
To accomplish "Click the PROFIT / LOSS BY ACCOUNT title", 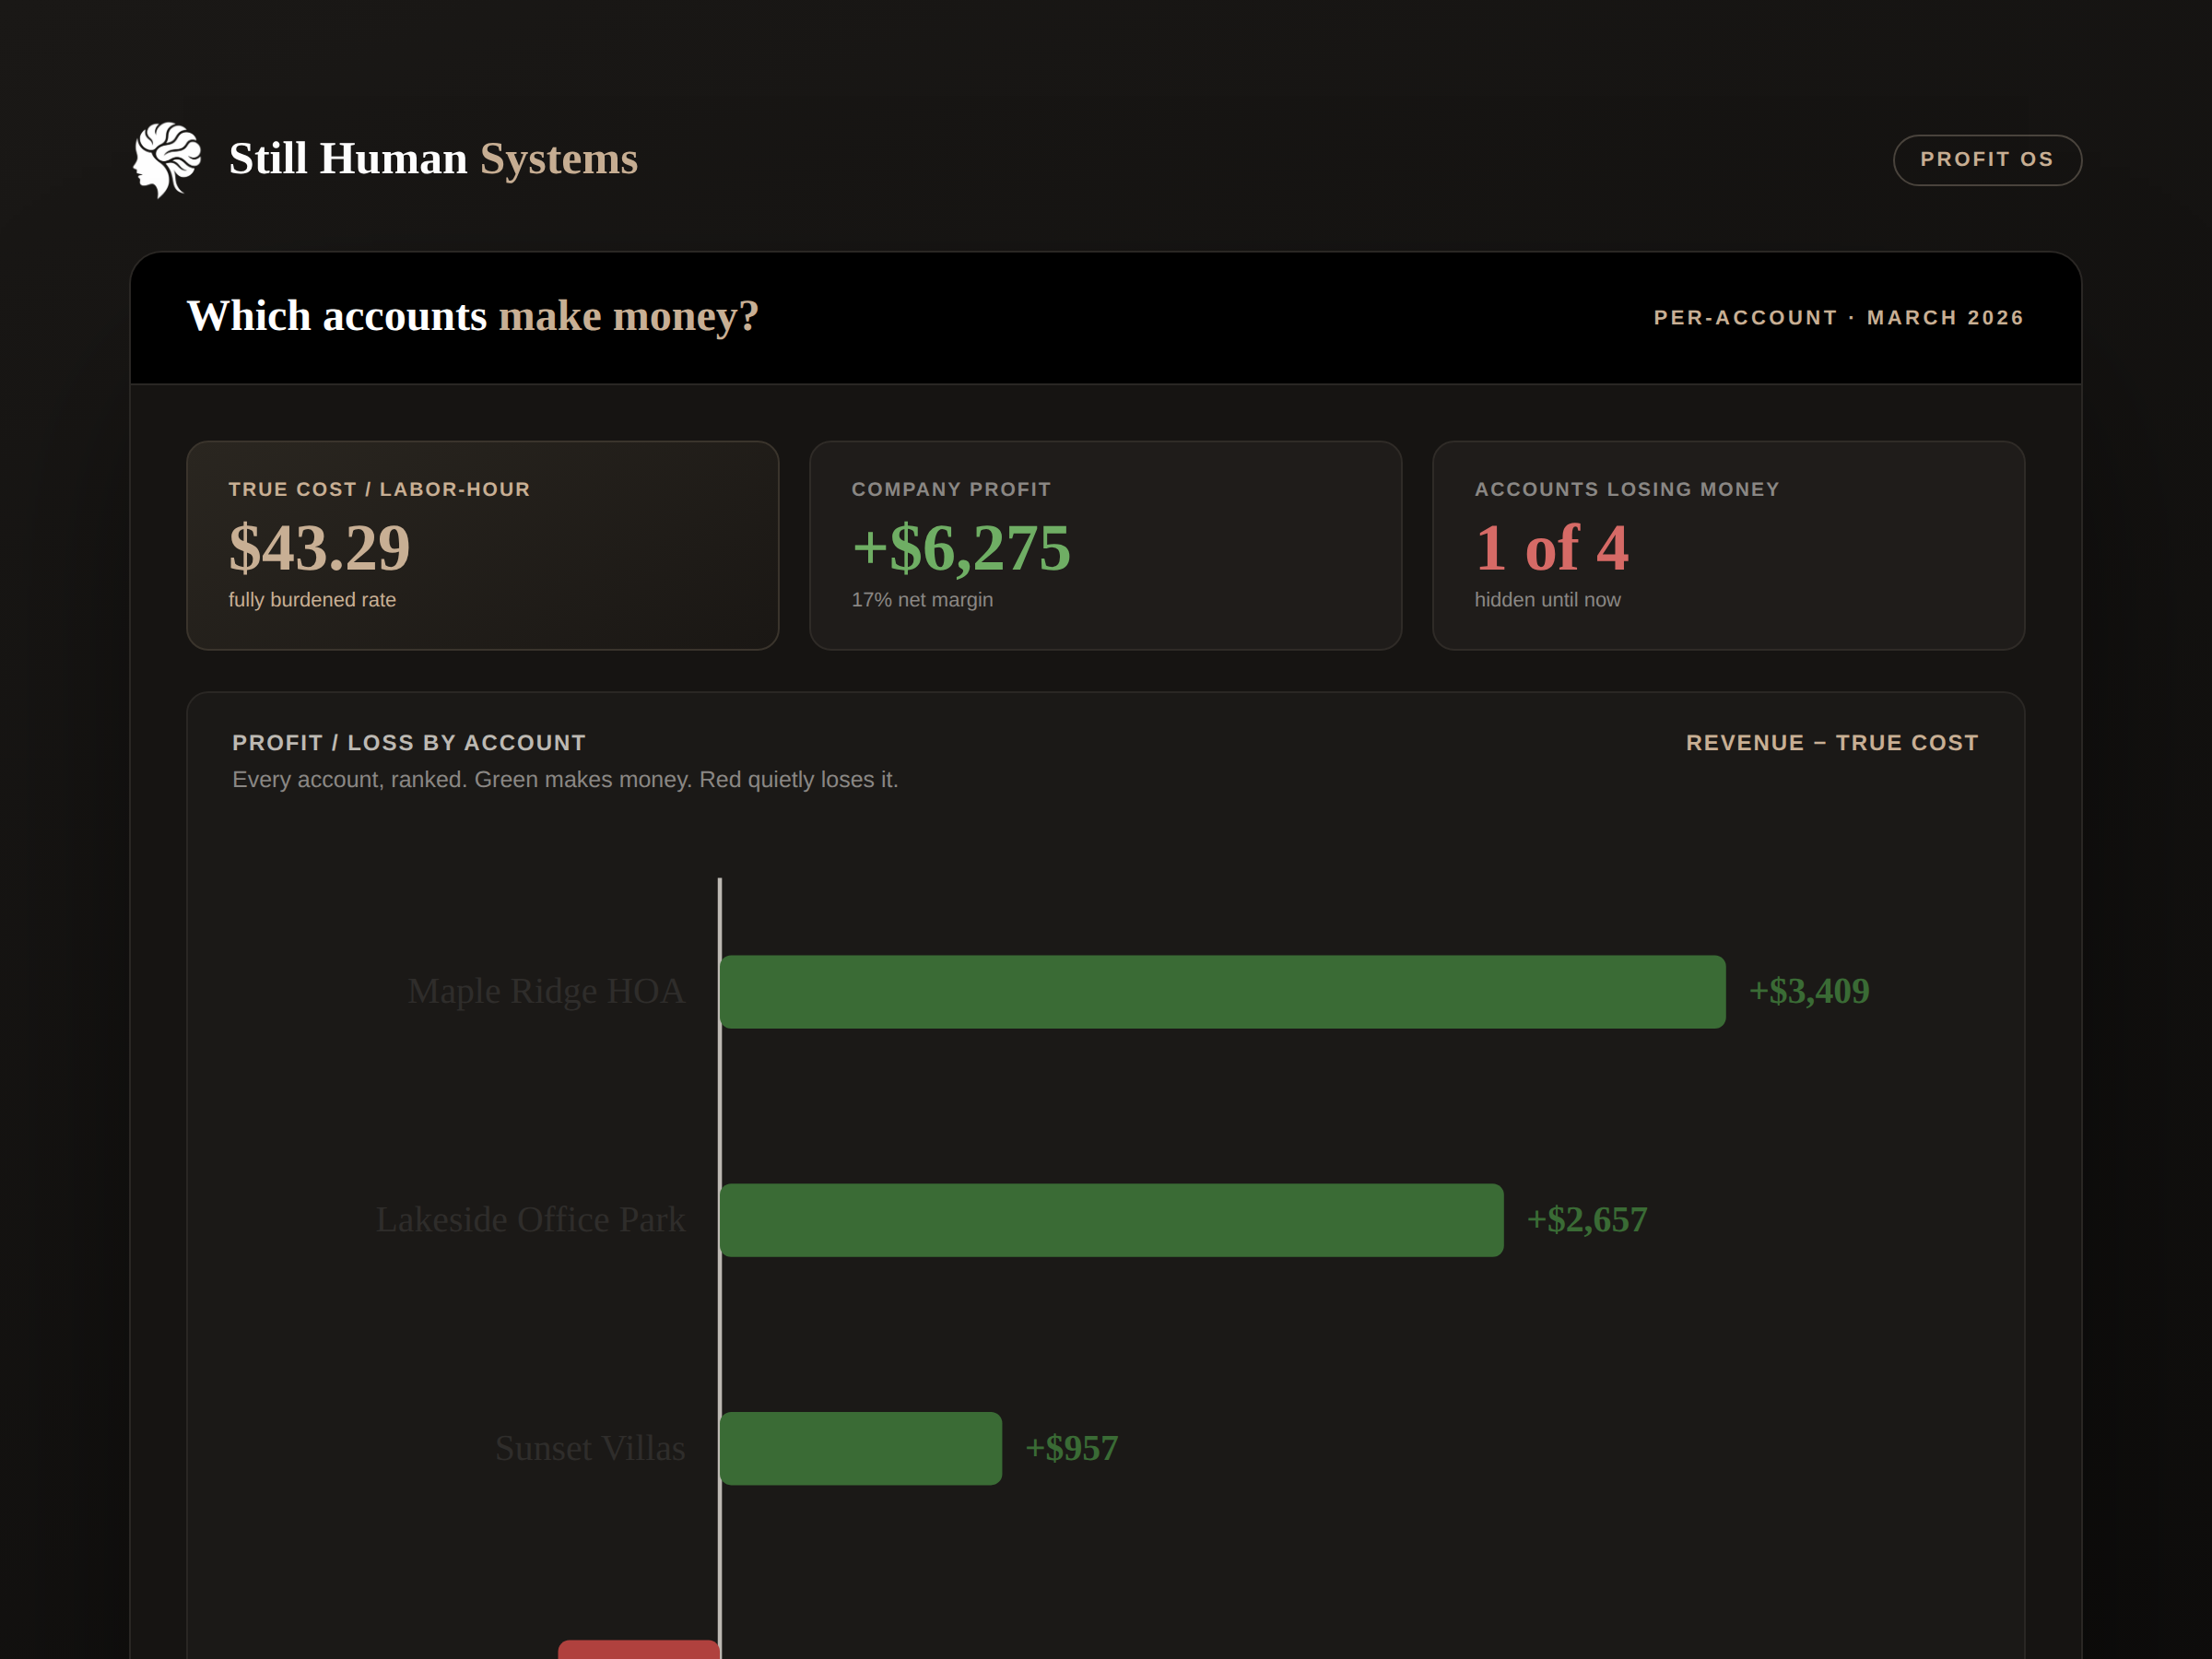I will click(x=409, y=743).
